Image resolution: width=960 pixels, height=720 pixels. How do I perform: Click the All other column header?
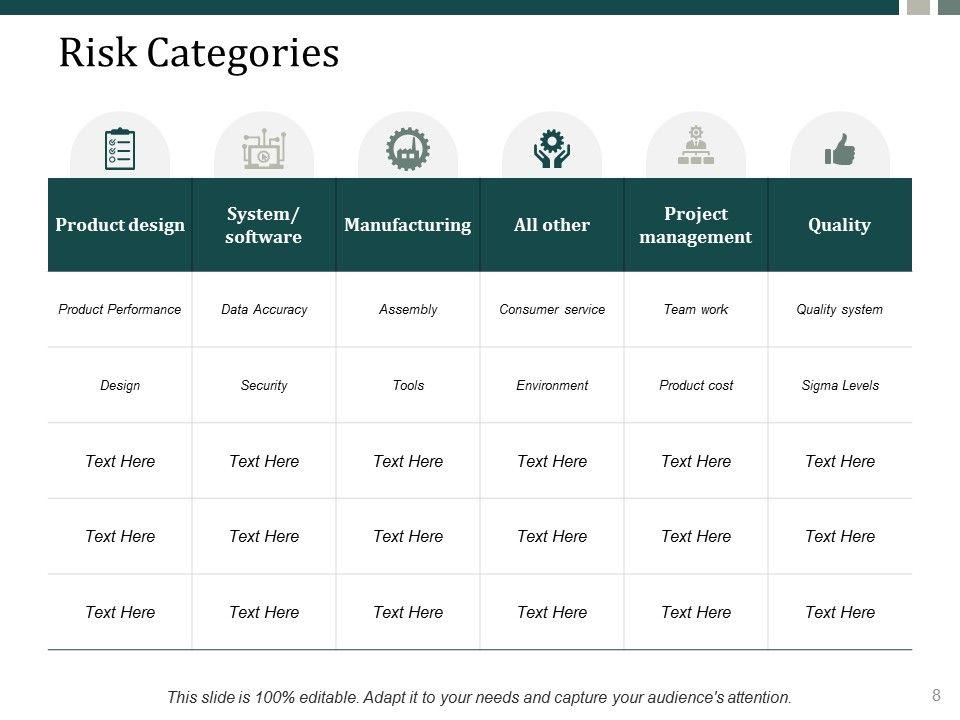pos(552,225)
